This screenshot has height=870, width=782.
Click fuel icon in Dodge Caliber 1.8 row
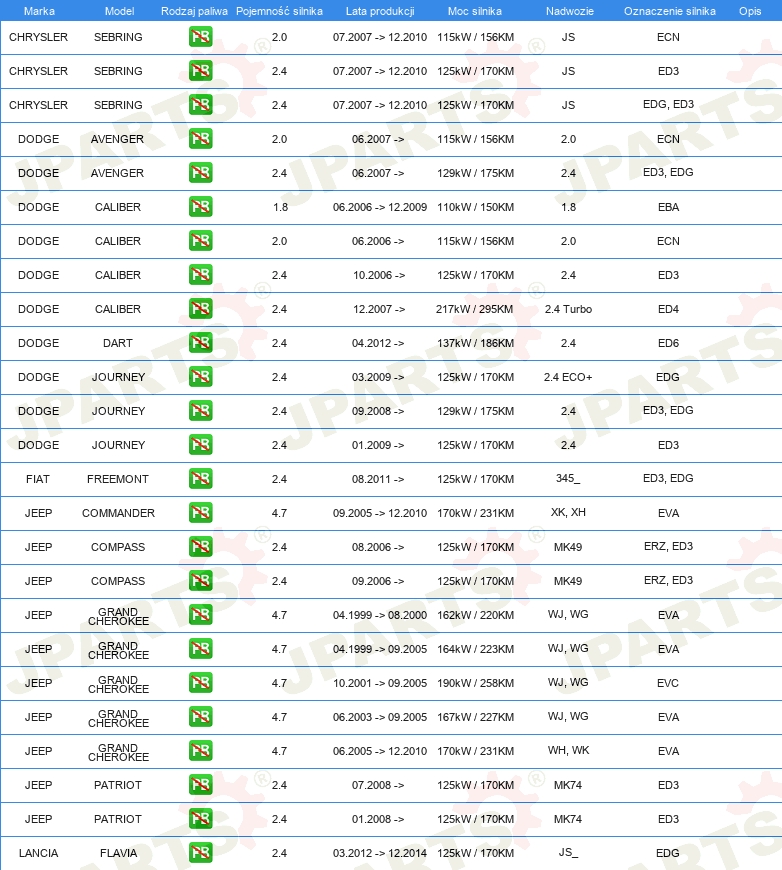[x=200, y=207]
